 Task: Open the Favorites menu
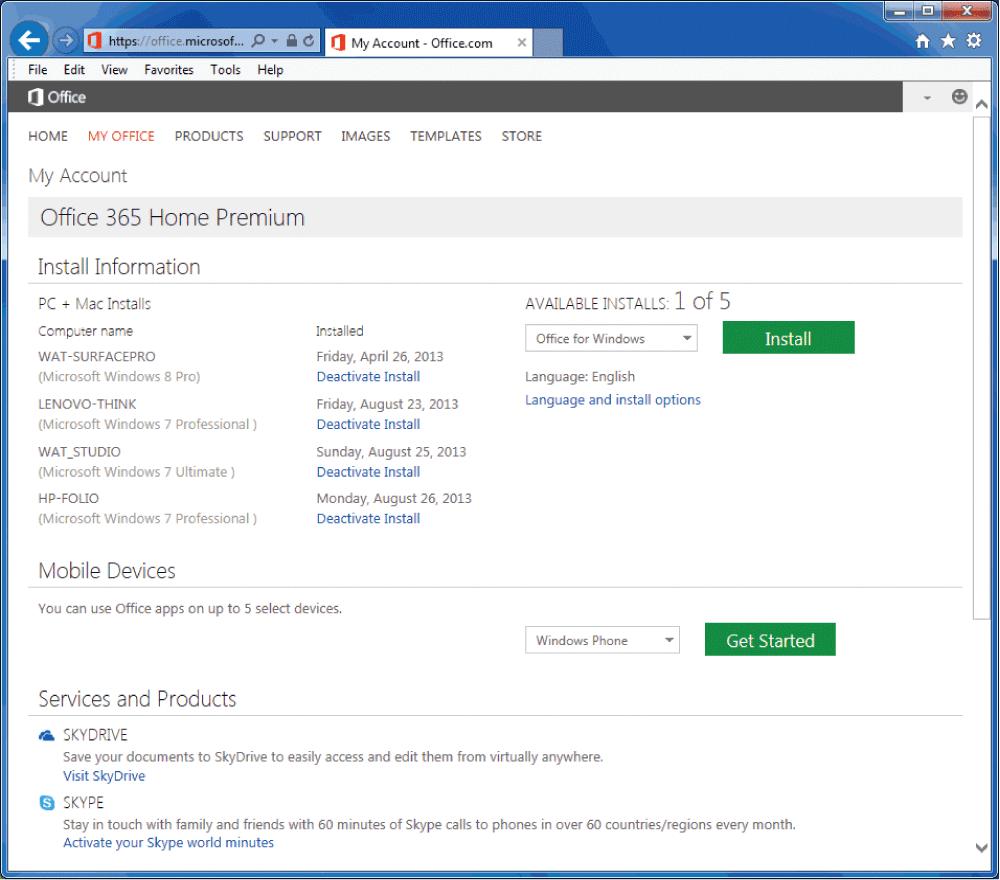[168, 70]
